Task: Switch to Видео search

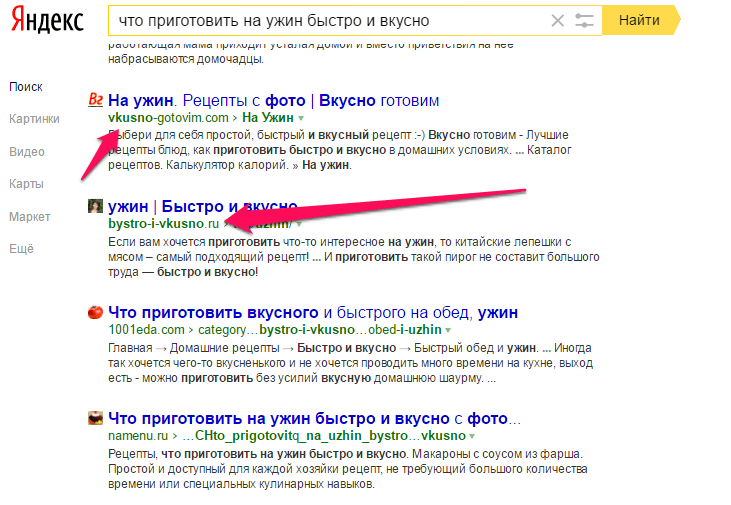Action: pyautogui.click(x=27, y=152)
